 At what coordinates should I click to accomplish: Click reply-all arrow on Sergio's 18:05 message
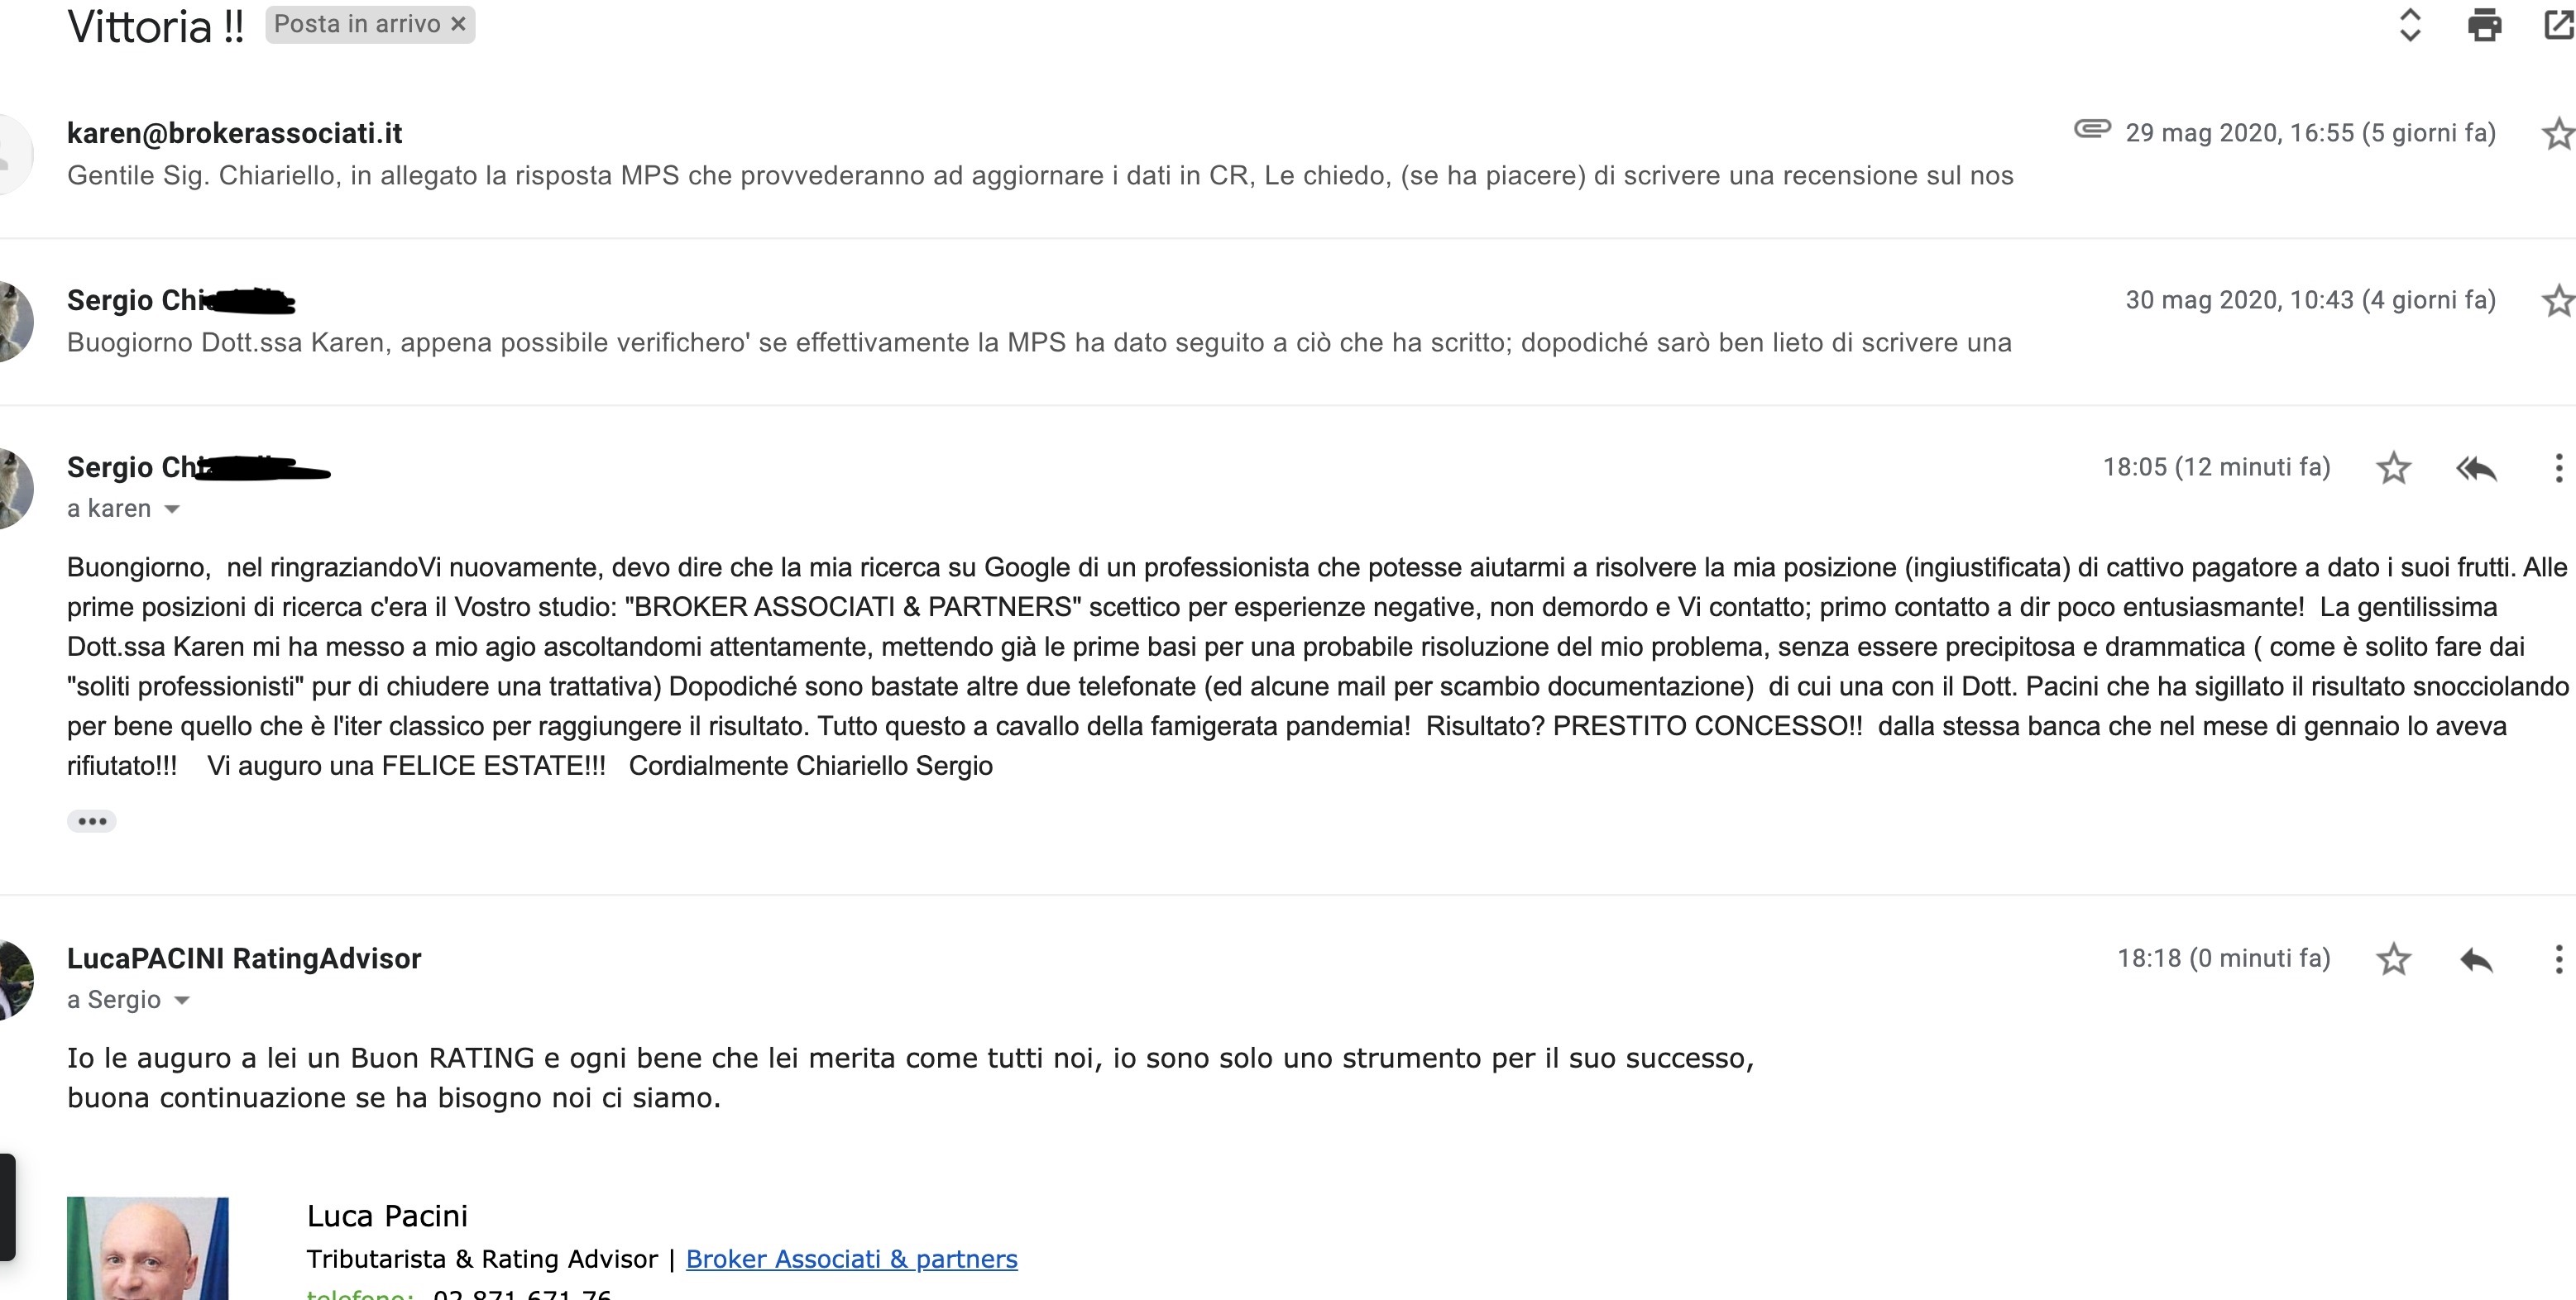coord(2476,468)
